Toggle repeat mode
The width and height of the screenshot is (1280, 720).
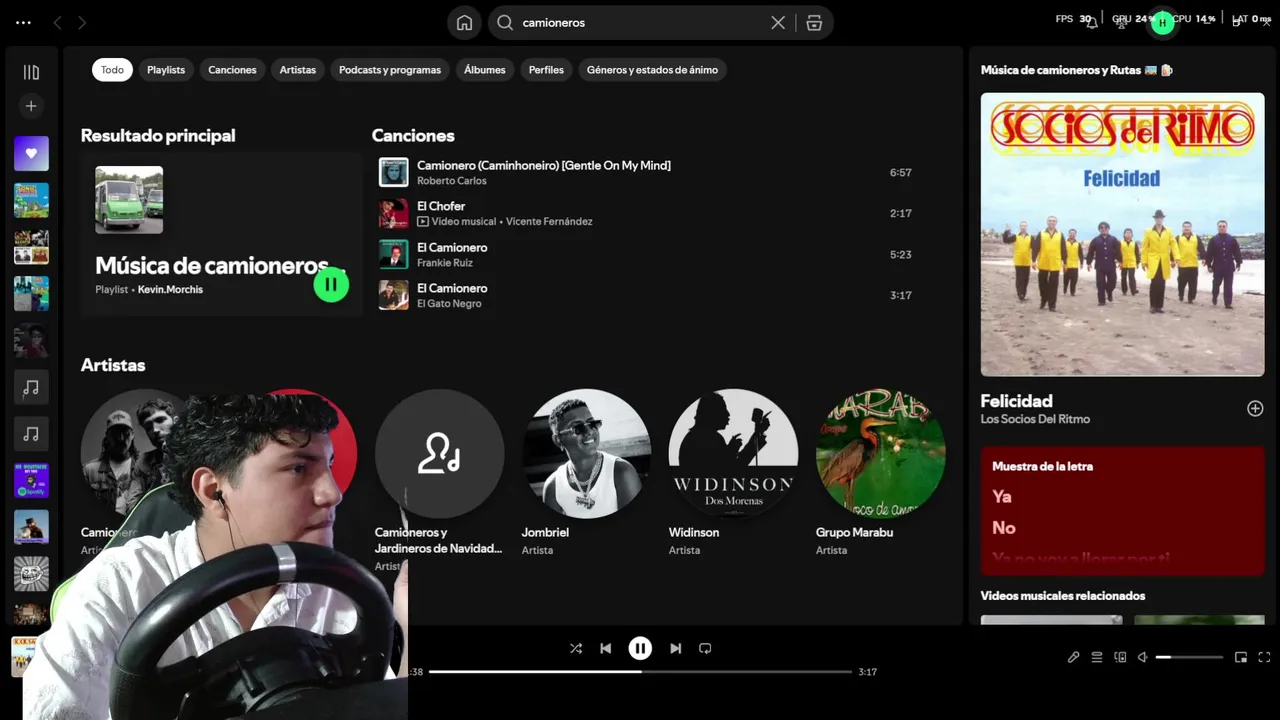tap(705, 648)
